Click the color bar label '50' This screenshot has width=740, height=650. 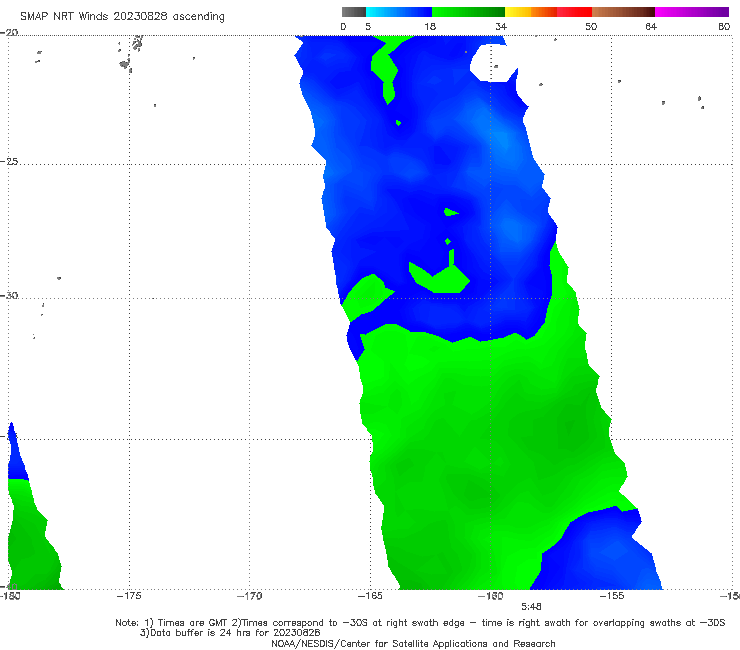tap(591, 27)
